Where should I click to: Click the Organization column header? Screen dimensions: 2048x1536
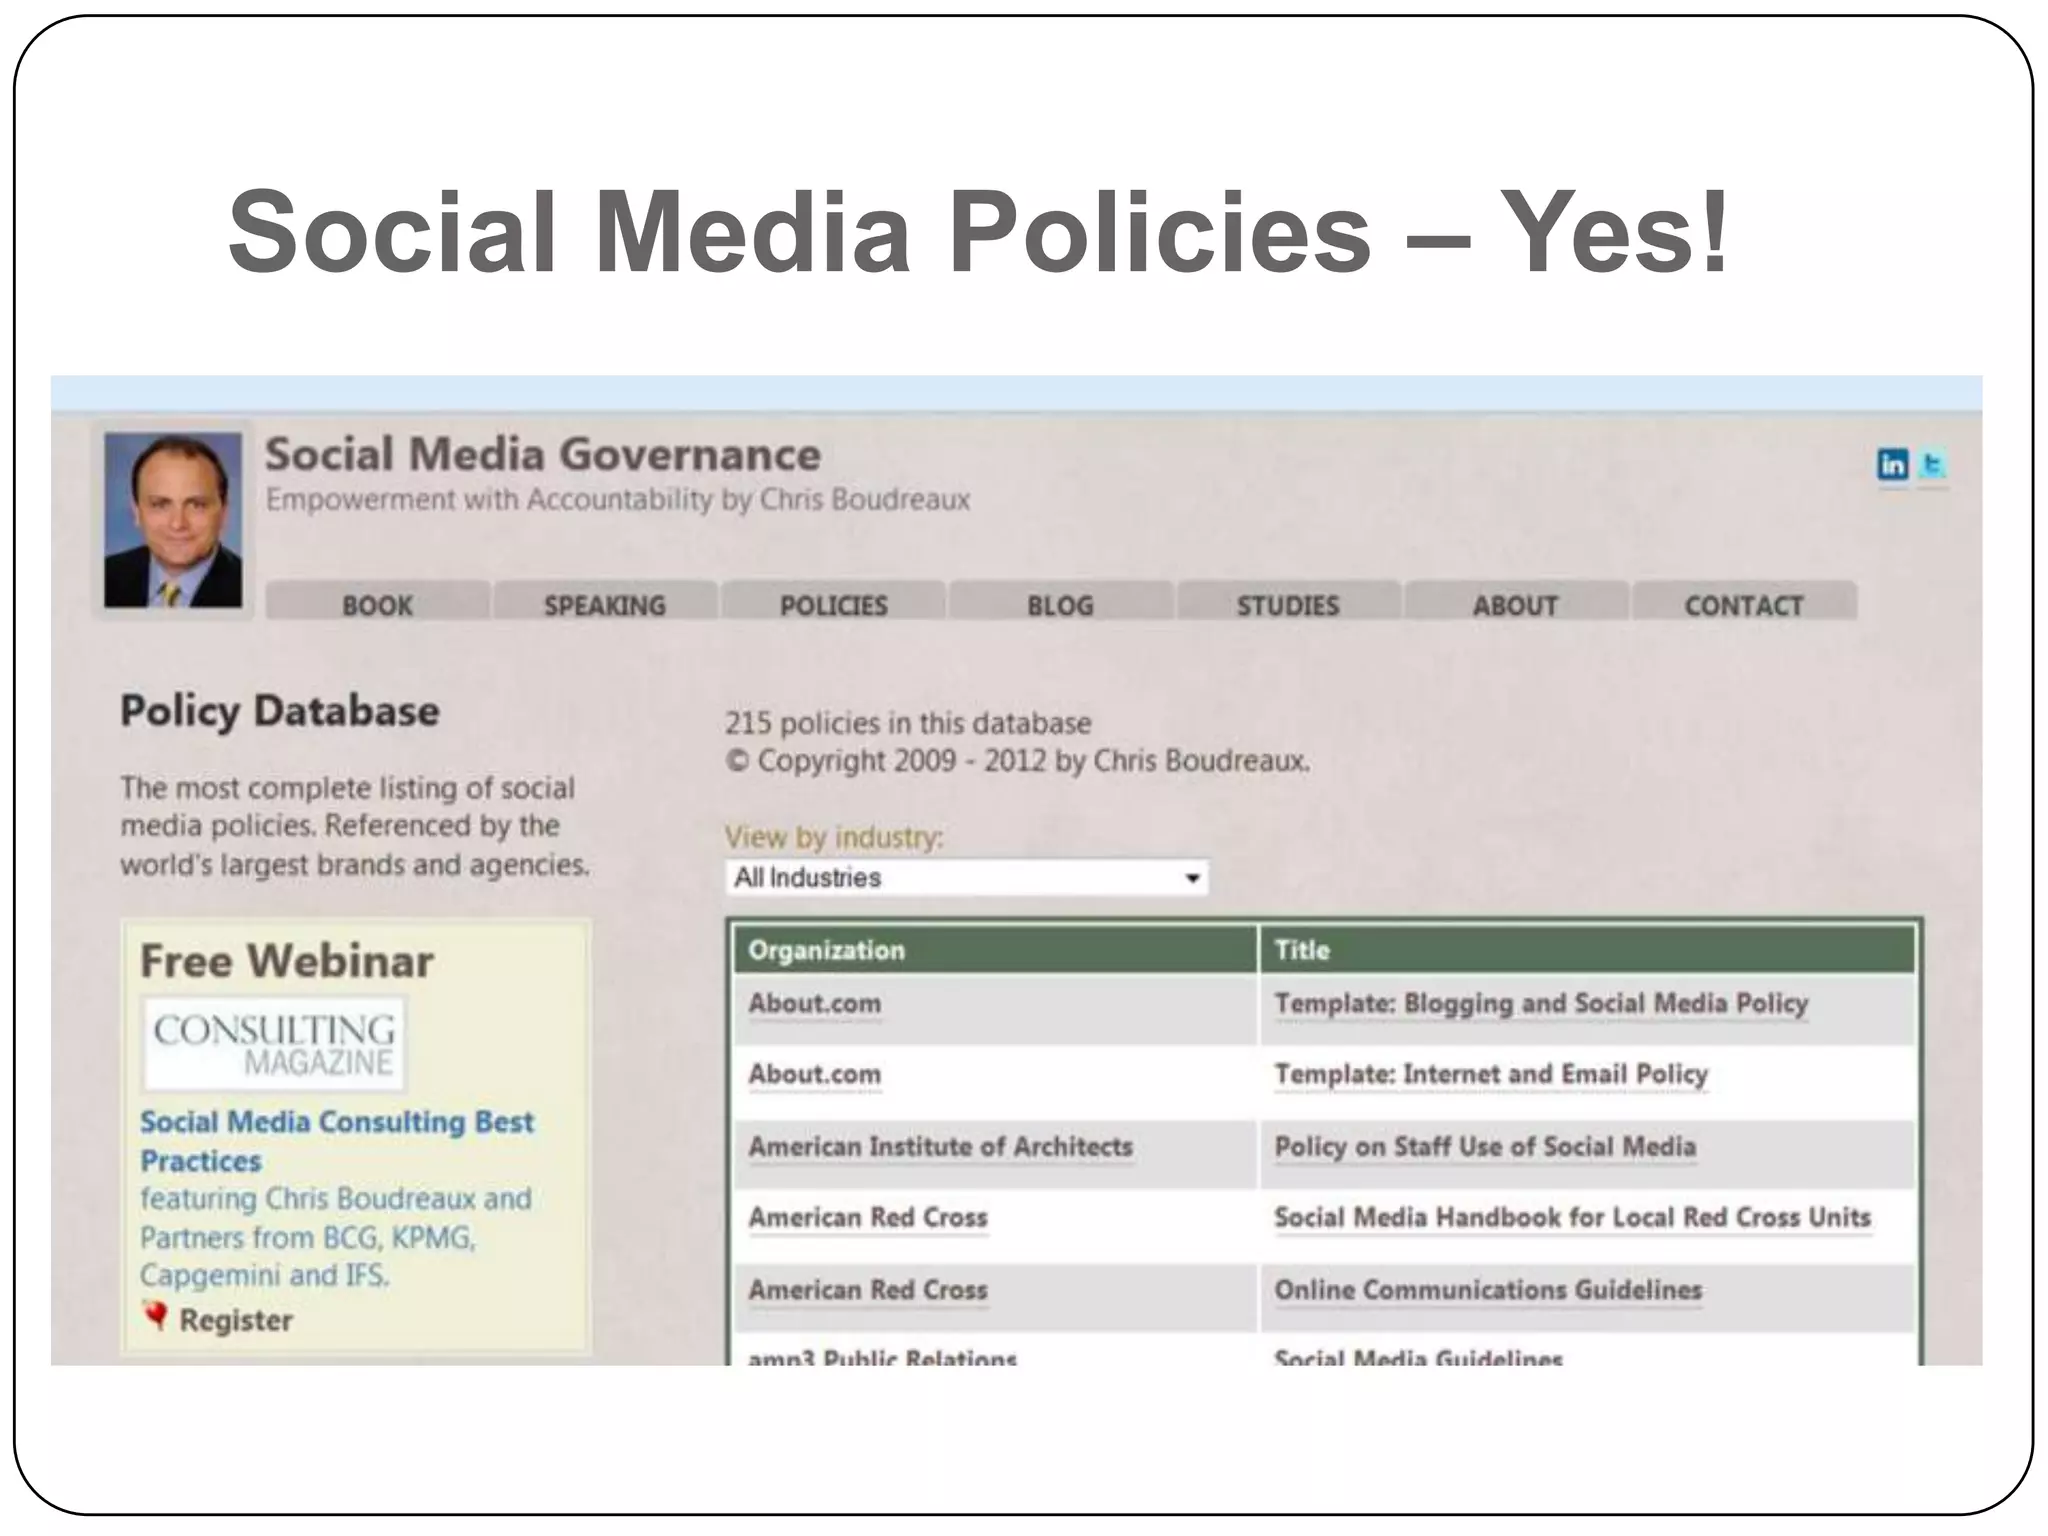coord(995,950)
